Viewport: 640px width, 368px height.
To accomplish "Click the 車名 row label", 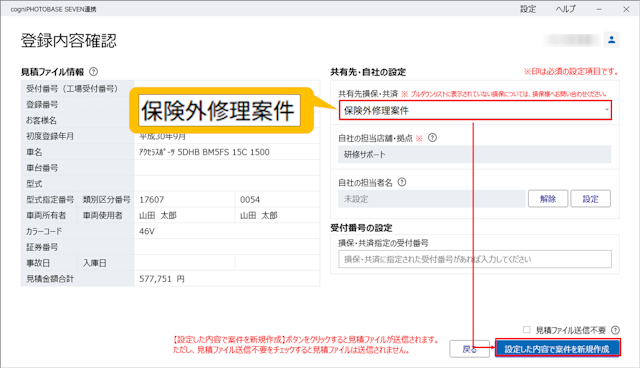I will tap(34, 152).
